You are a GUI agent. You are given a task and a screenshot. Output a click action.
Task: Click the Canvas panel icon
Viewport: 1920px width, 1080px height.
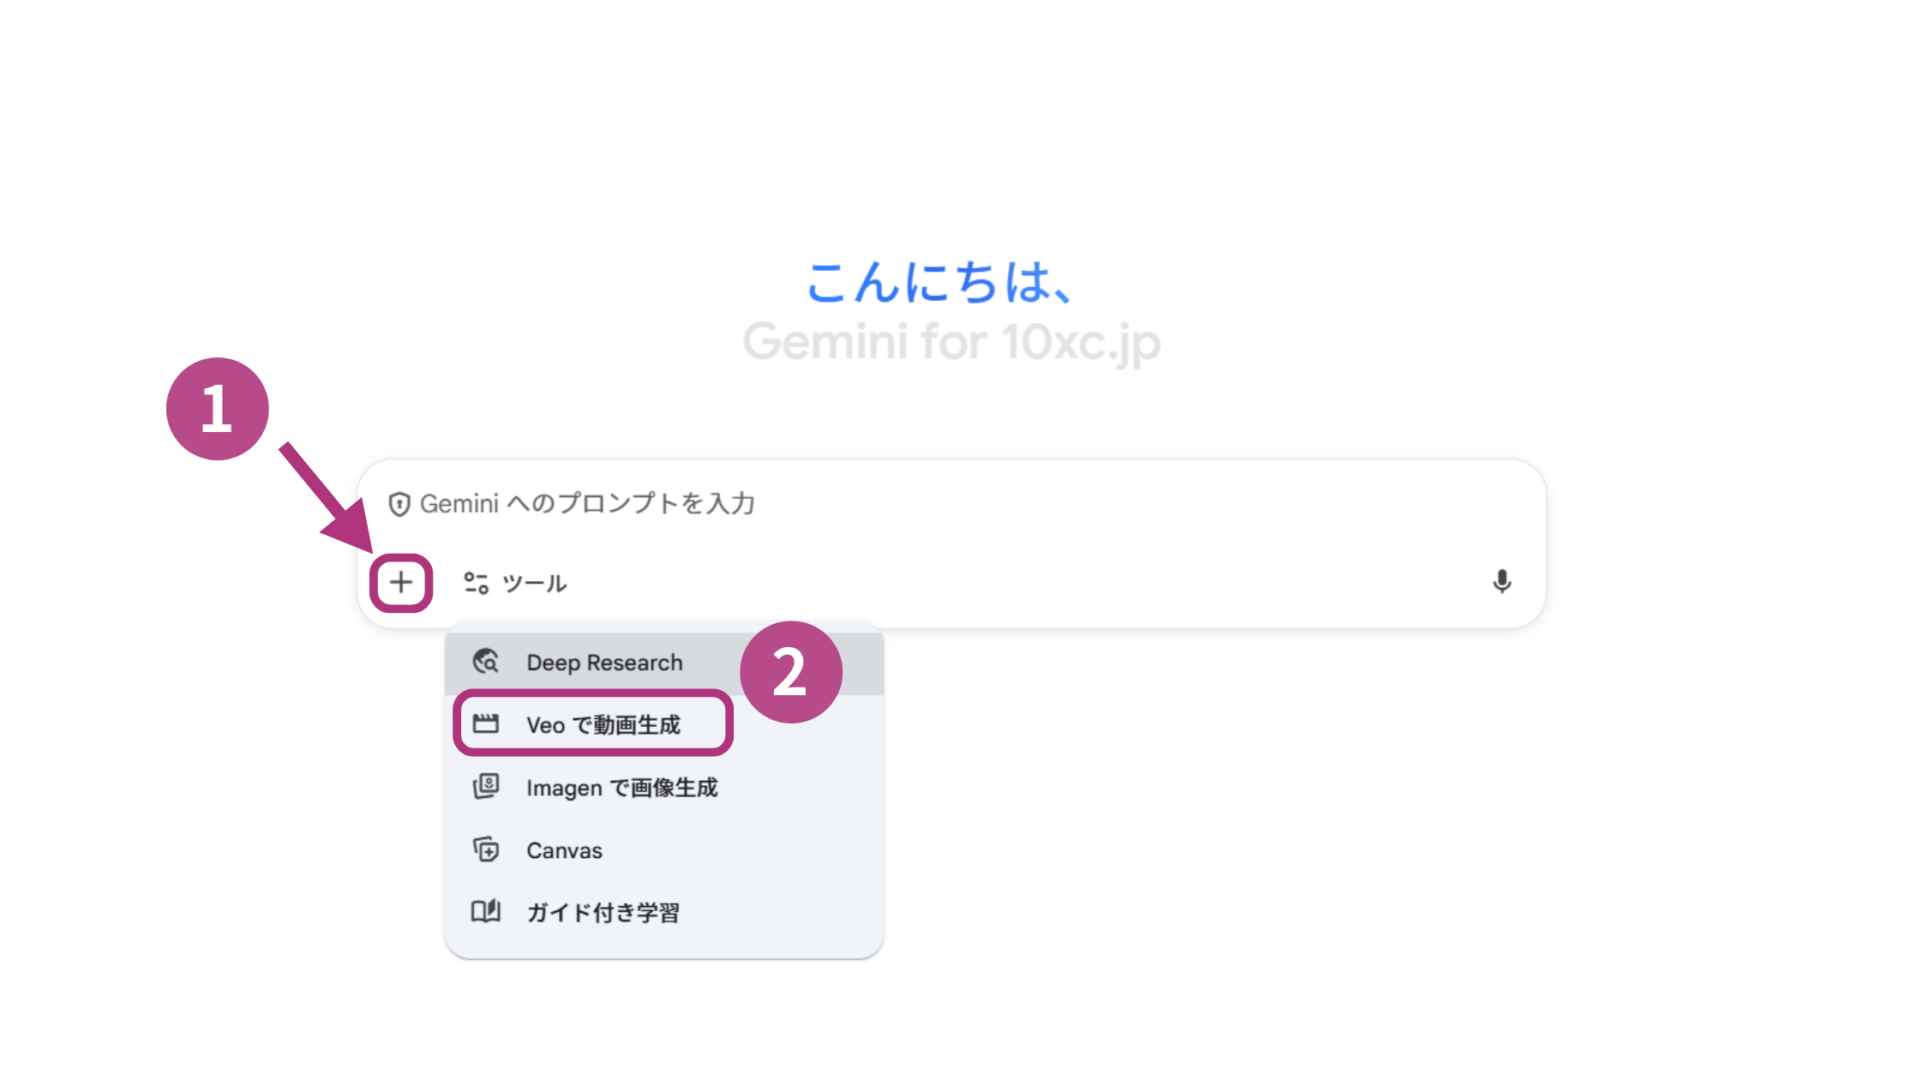pyautogui.click(x=486, y=850)
